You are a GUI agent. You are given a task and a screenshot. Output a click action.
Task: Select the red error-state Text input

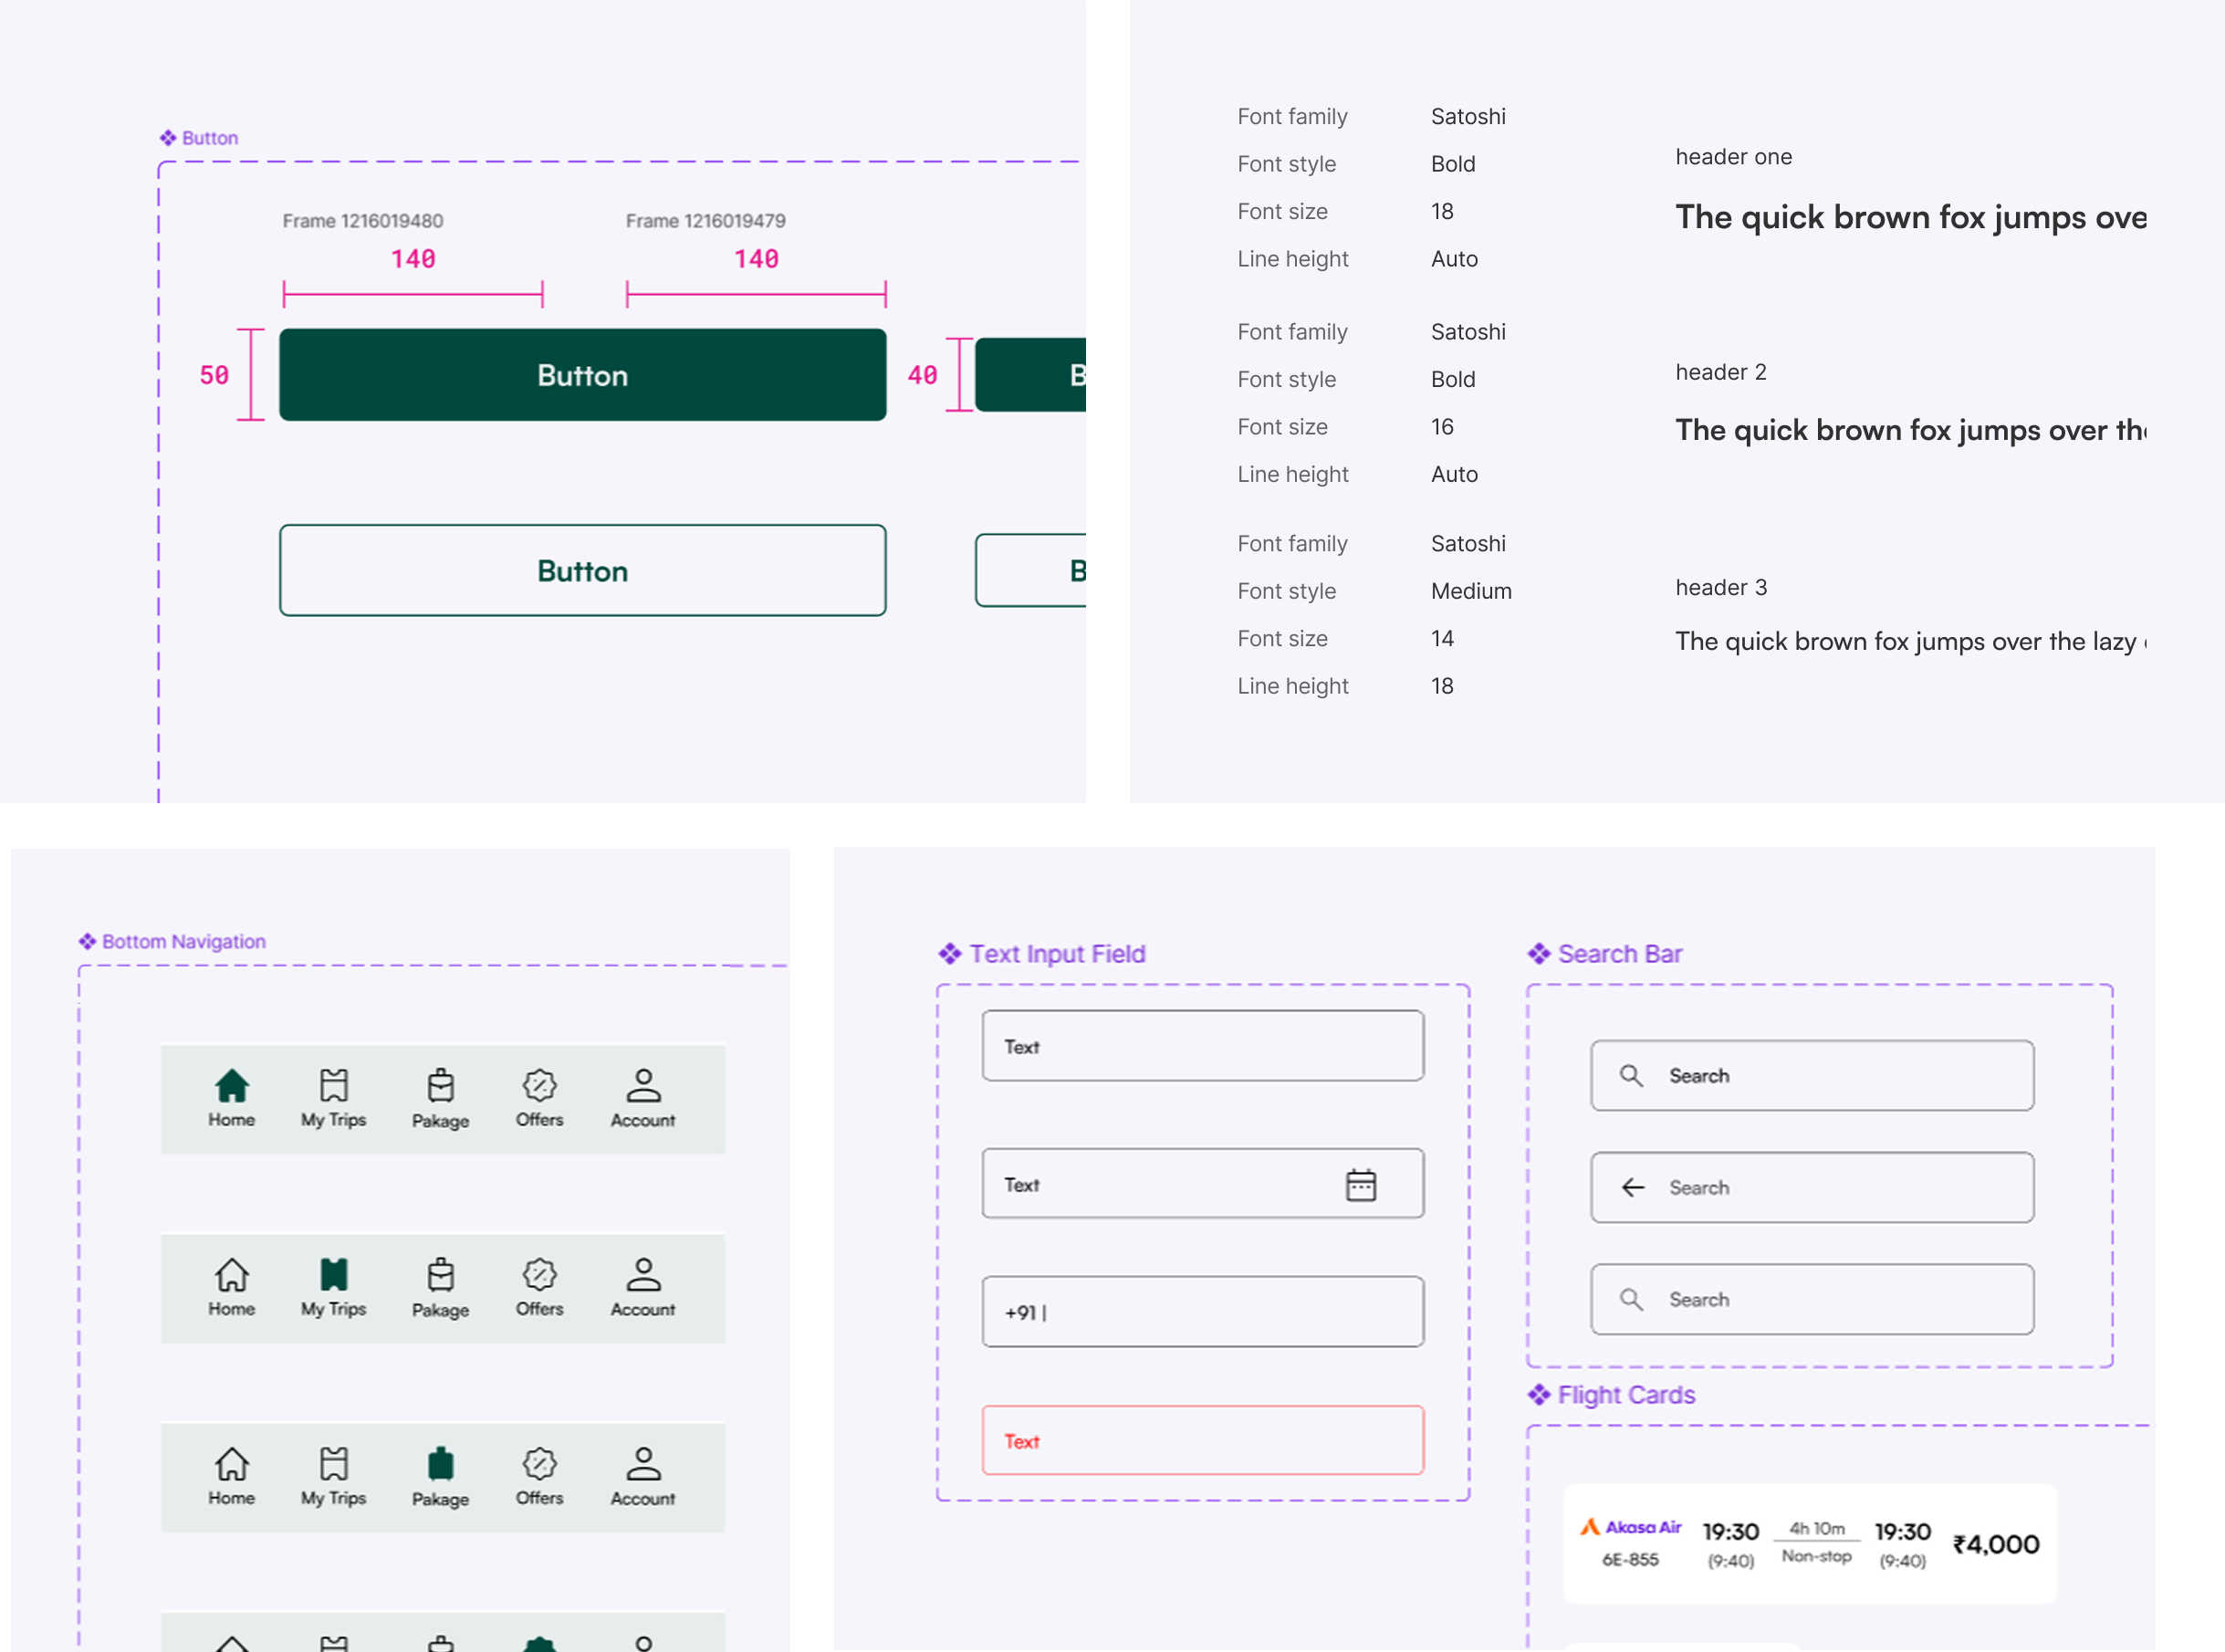(1203, 1440)
